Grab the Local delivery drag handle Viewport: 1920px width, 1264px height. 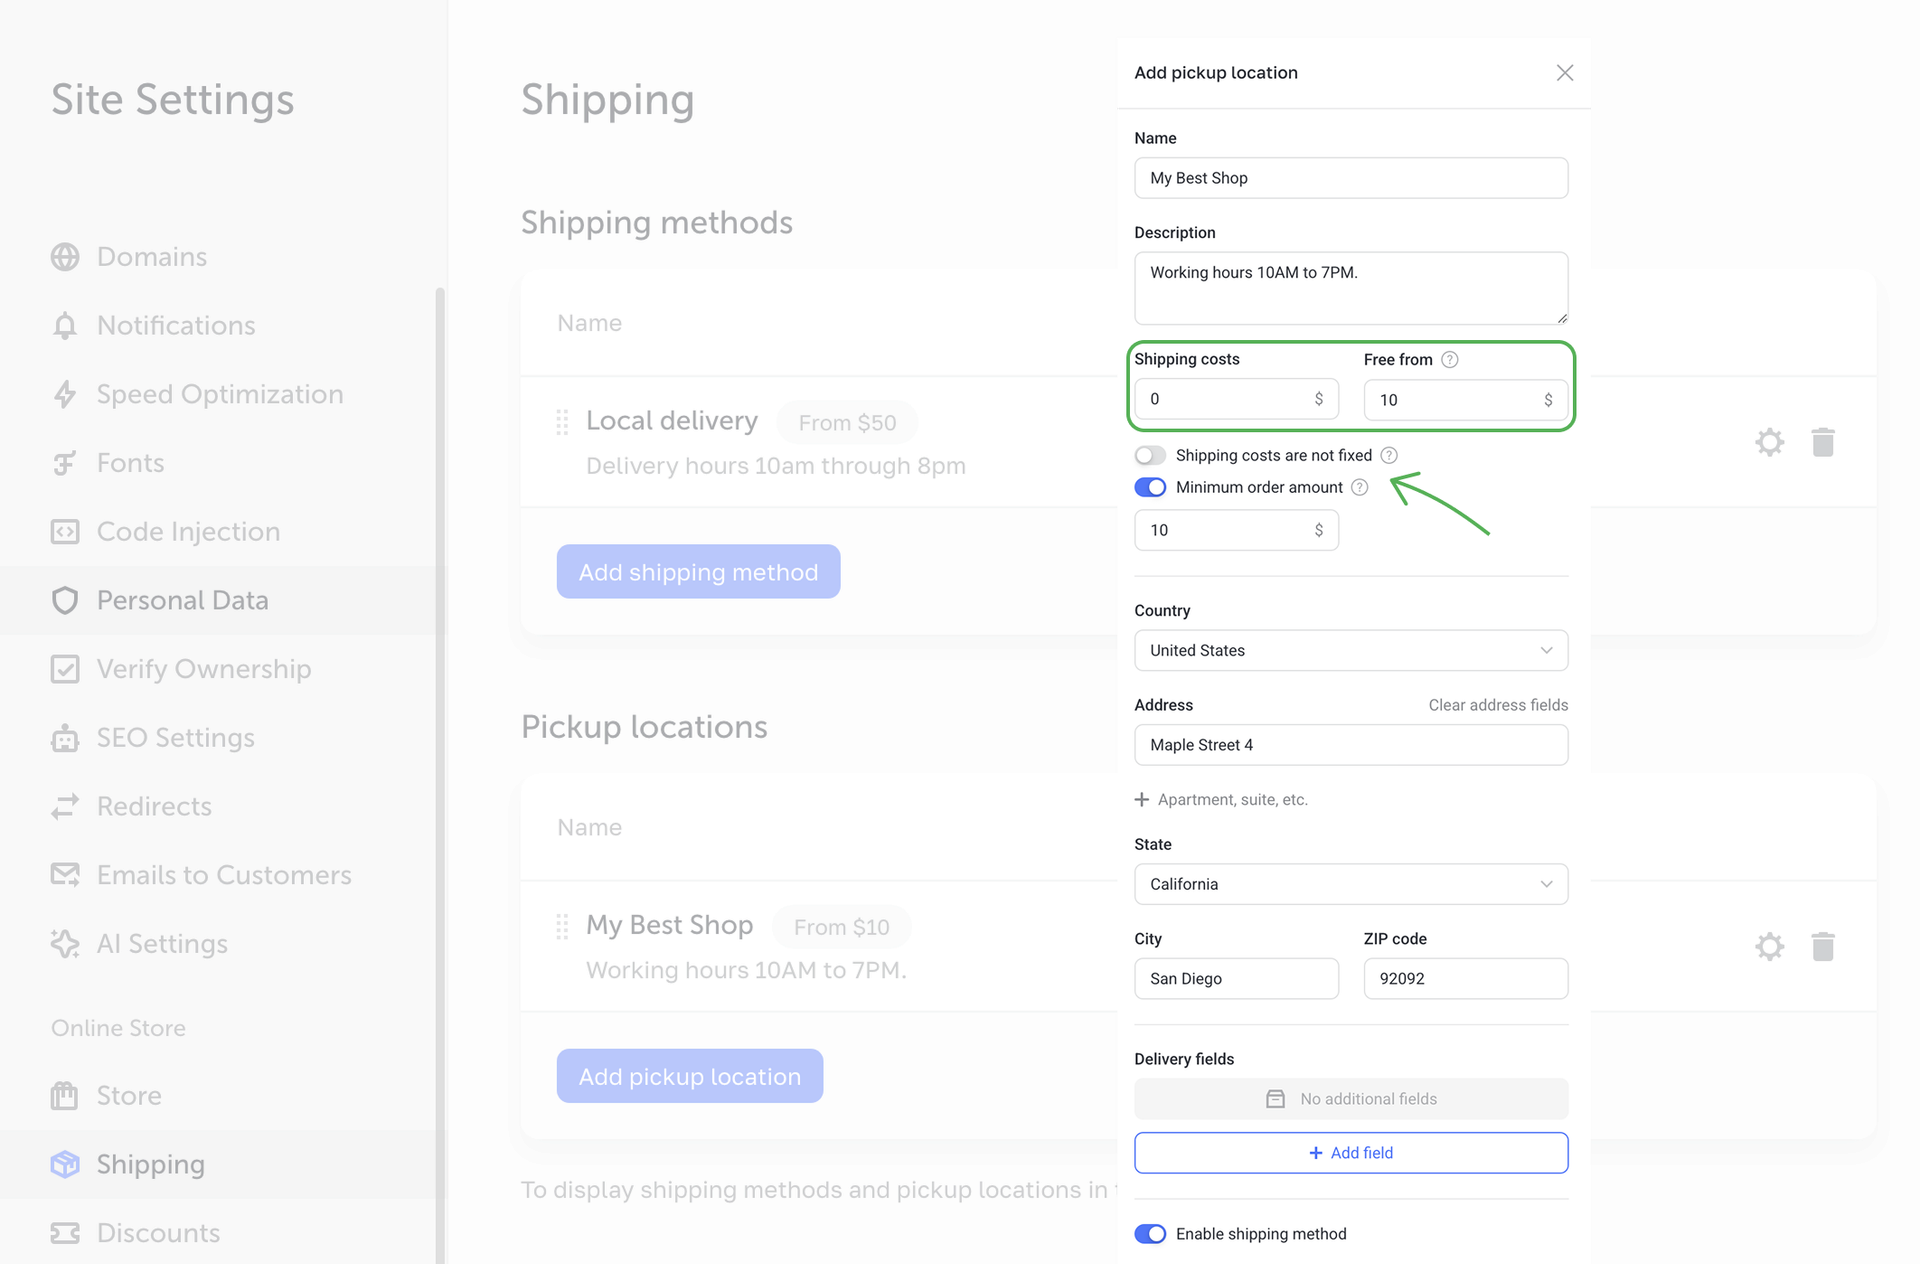(x=562, y=422)
